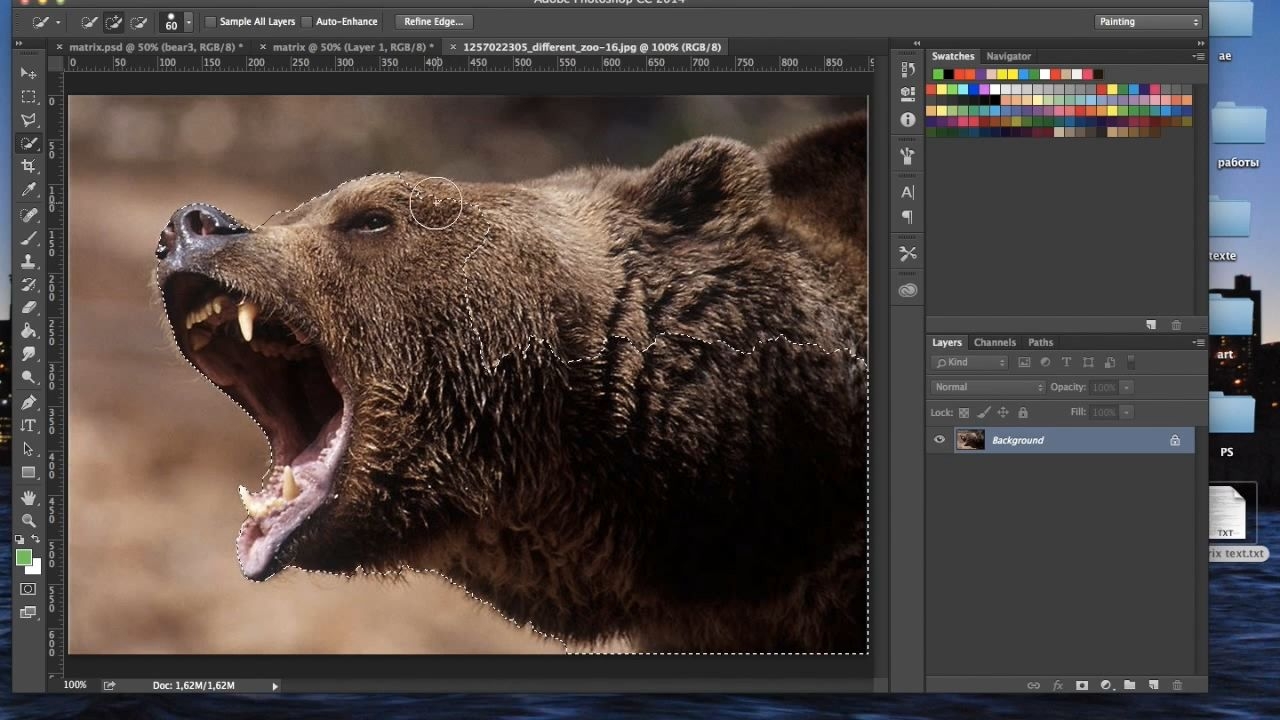Select the Swatches panel tab
The height and width of the screenshot is (720, 1280).
tap(953, 56)
